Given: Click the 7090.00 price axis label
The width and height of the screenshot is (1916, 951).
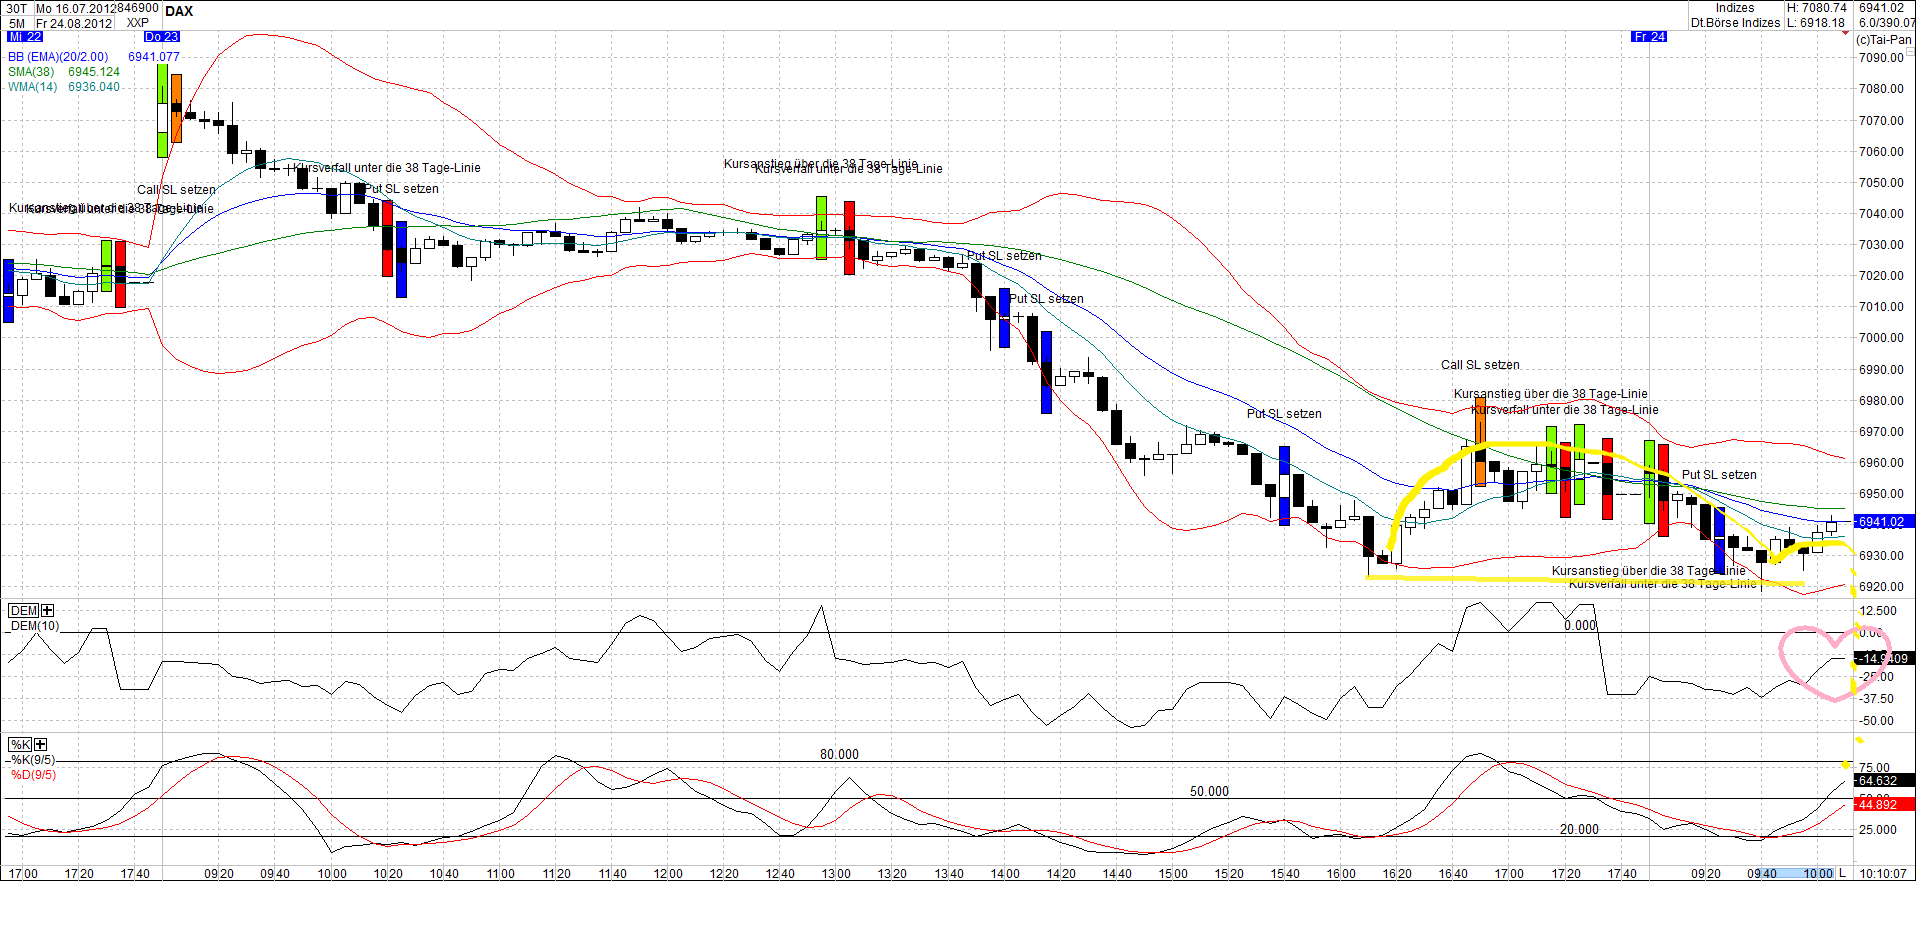Looking at the screenshot, I should coord(1881,58).
